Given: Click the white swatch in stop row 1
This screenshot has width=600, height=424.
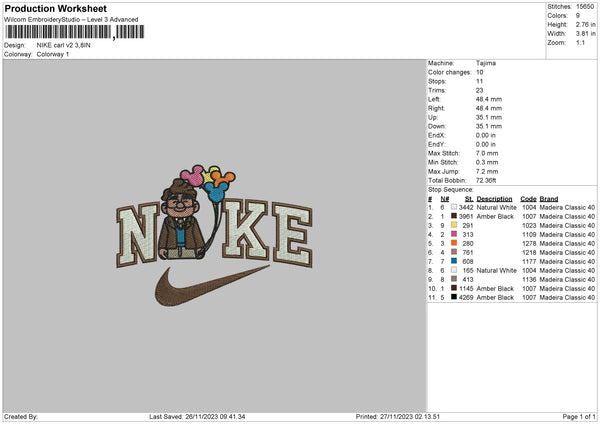Looking at the screenshot, I should point(454,207).
